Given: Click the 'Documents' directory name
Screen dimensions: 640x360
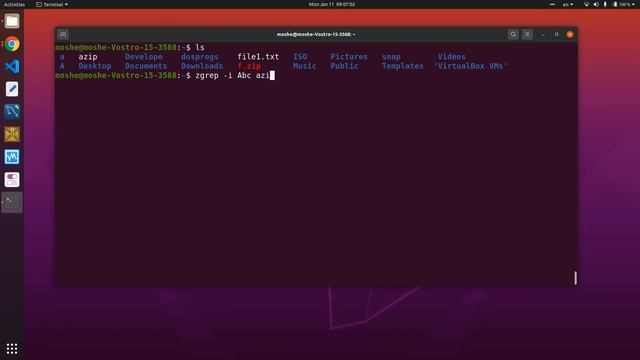Looking at the screenshot, I should (146, 66).
